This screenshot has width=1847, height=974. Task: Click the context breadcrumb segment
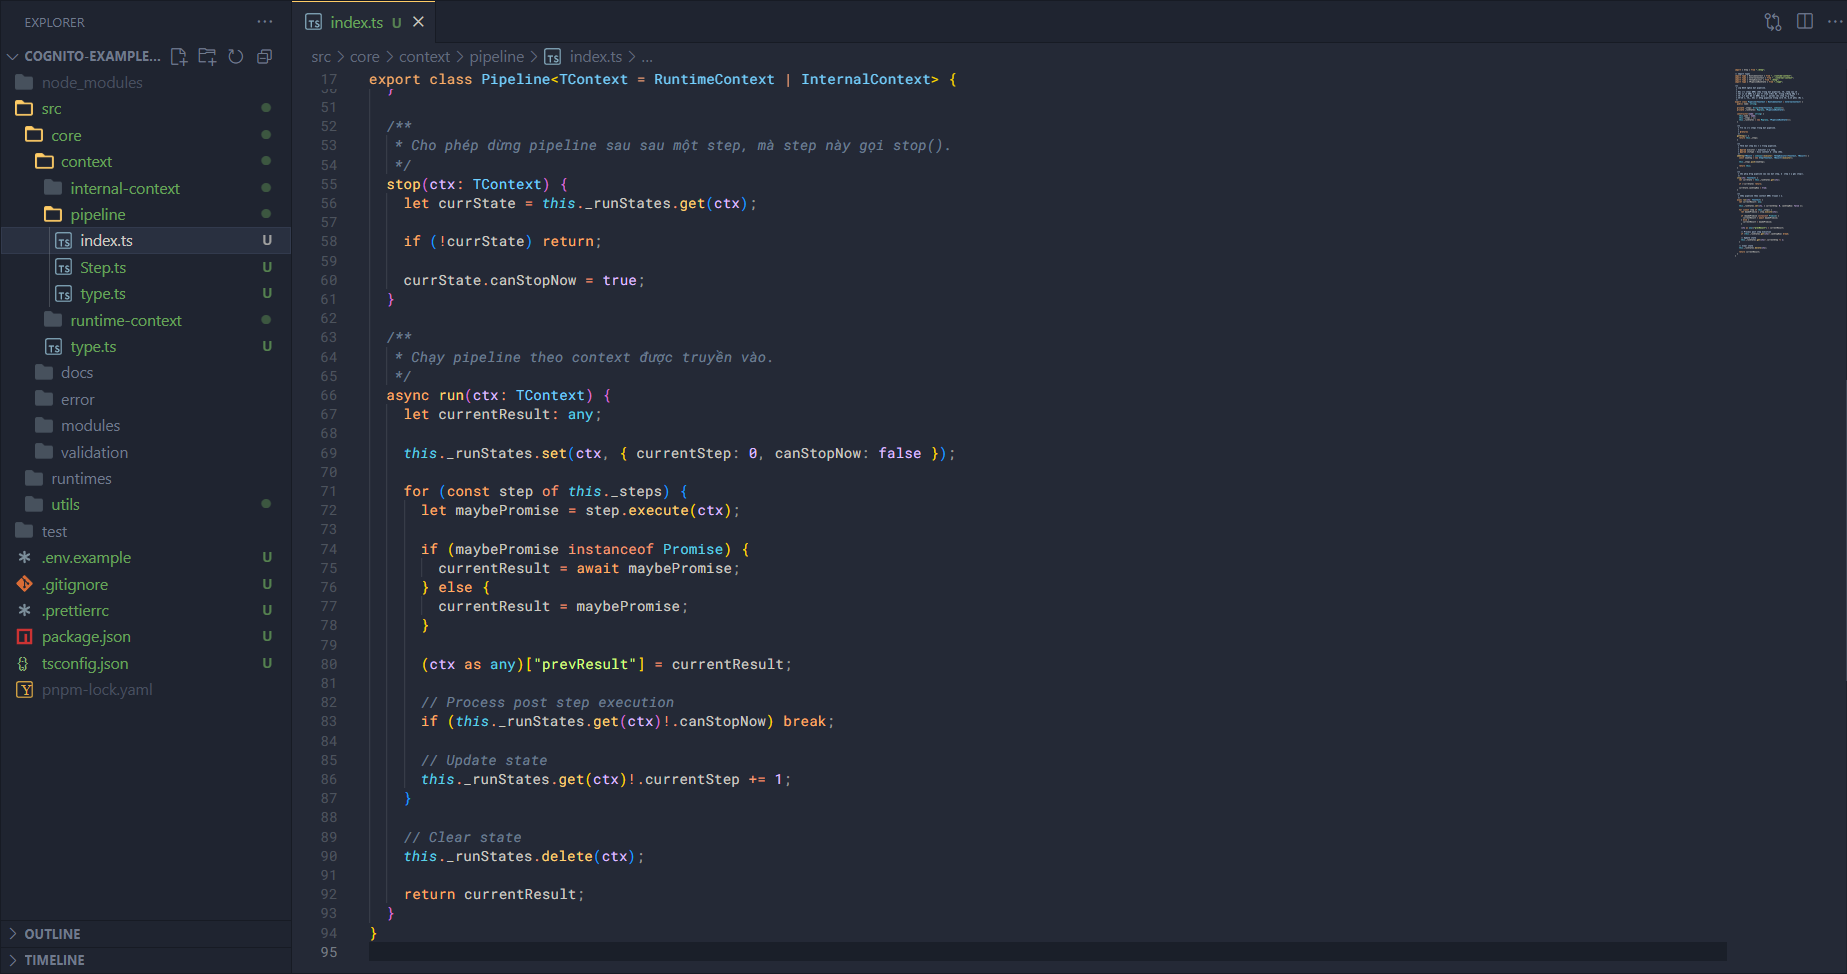tap(424, 57)
